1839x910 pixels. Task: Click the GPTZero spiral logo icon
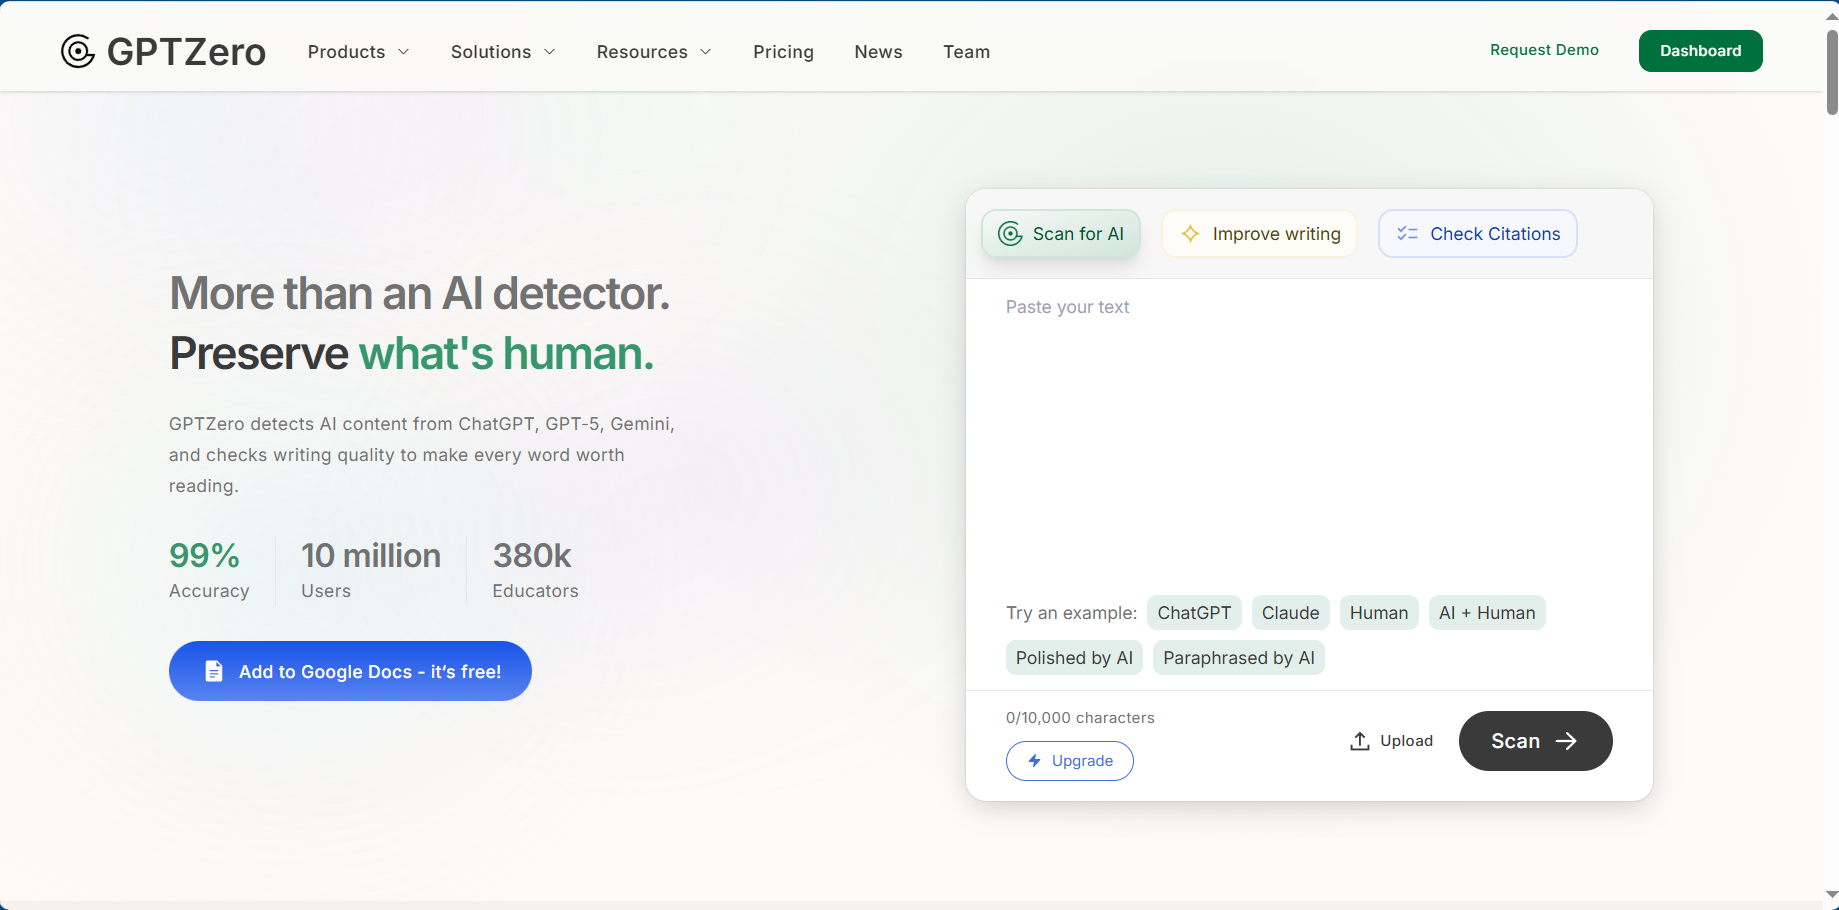[78, 51]
